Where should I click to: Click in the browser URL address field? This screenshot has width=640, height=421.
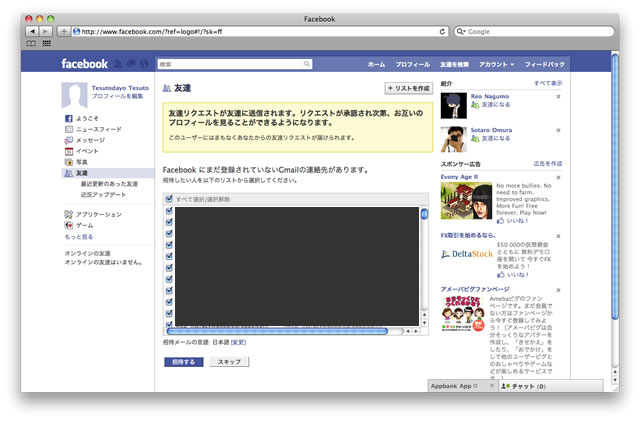[260, 31]
